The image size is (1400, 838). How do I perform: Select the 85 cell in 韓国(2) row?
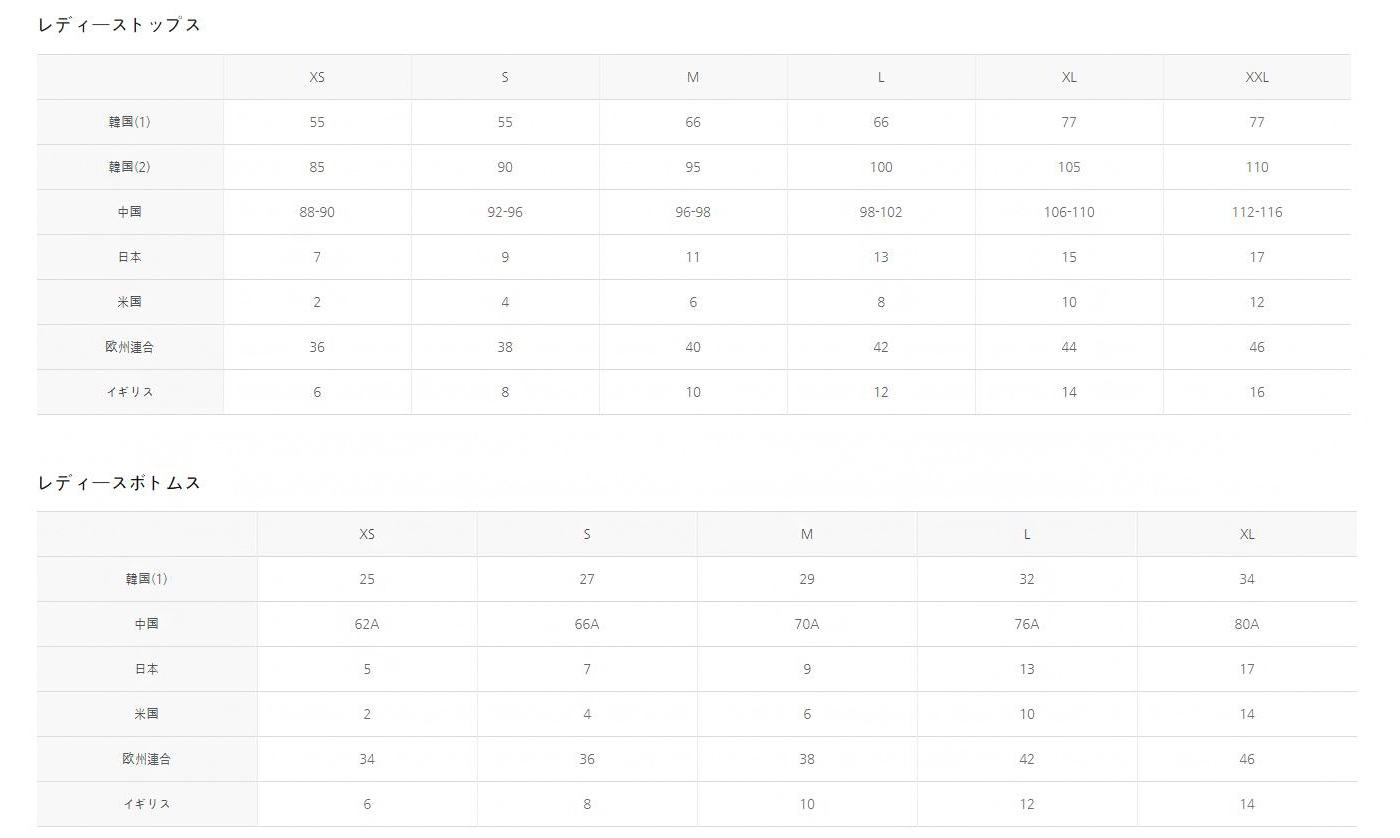pos(317,167)
